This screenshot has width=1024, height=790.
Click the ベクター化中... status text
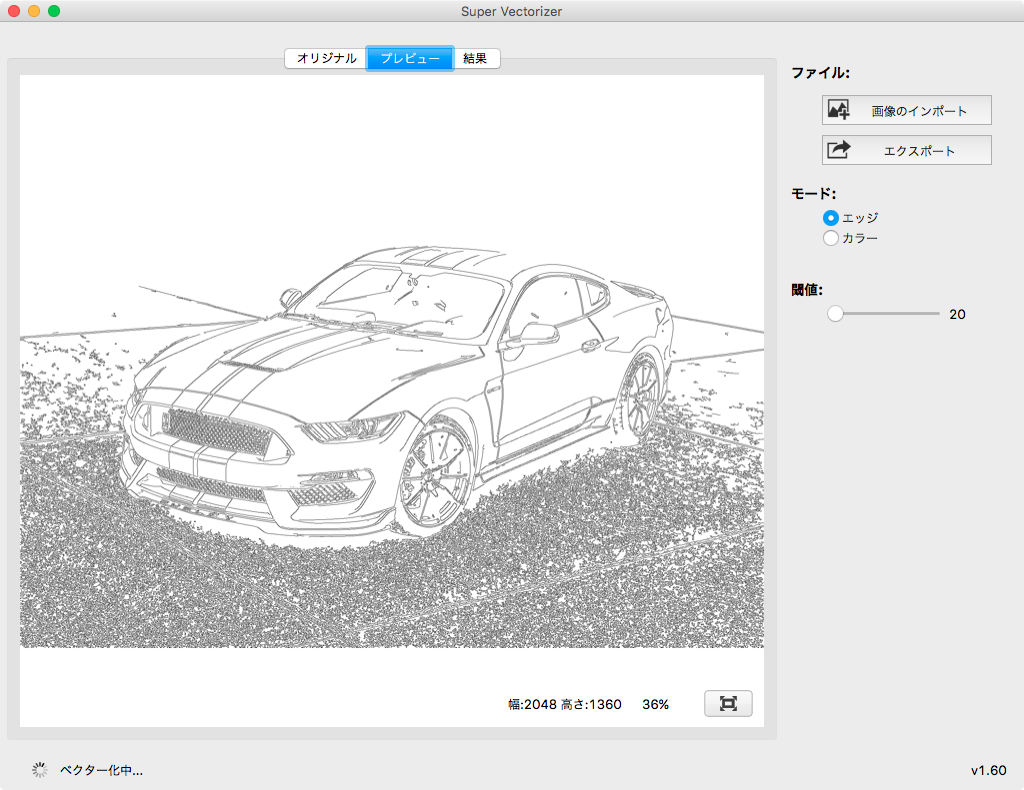101,770
